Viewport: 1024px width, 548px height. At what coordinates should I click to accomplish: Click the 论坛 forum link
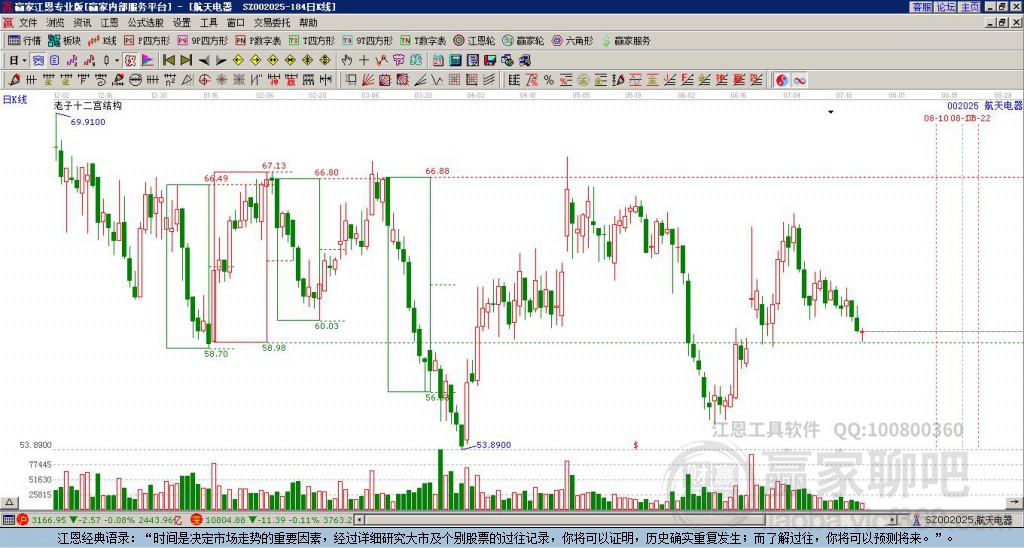click(945, 7)
